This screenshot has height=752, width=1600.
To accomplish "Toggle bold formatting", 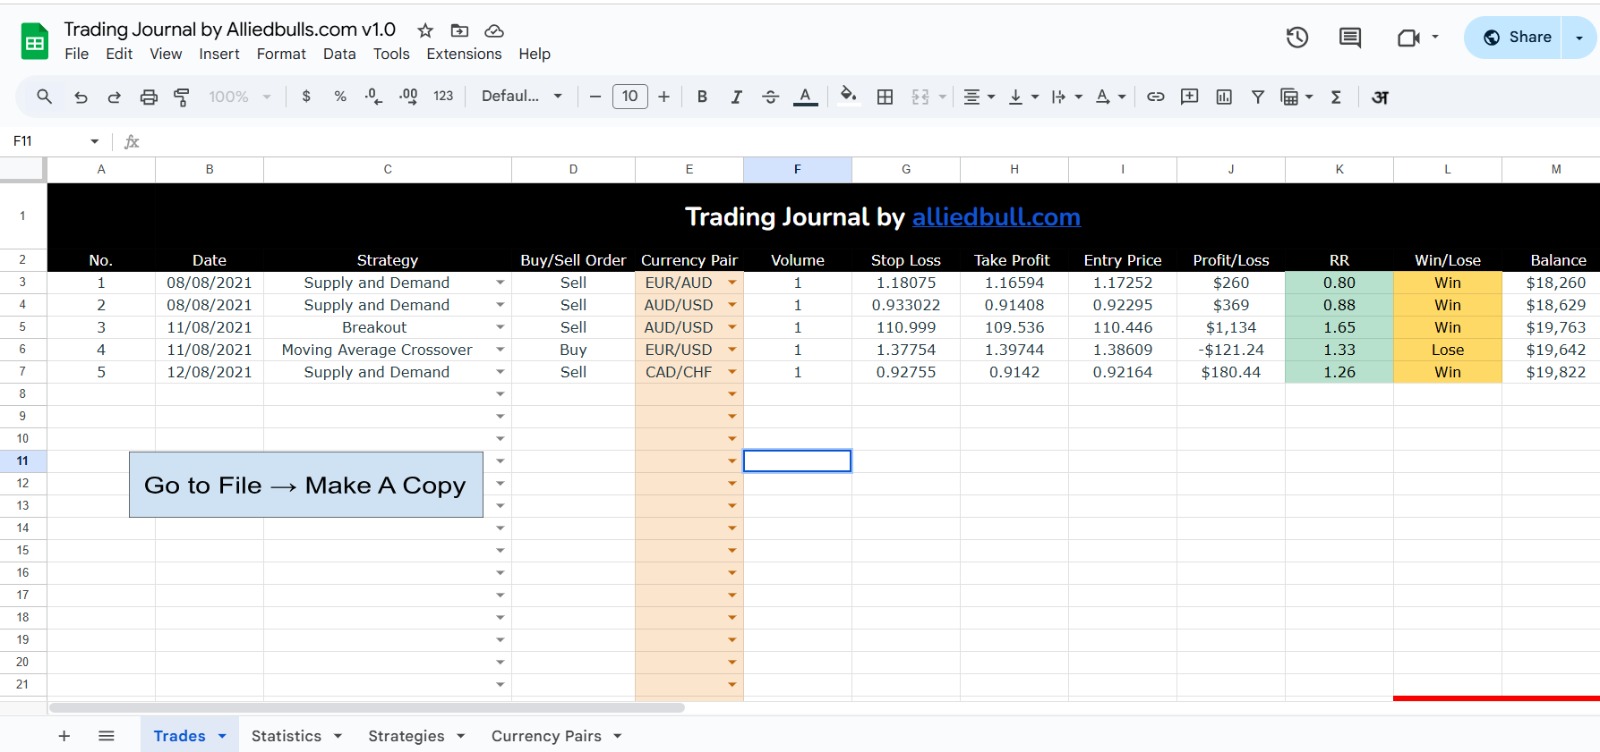I will [x=702, y=97].
